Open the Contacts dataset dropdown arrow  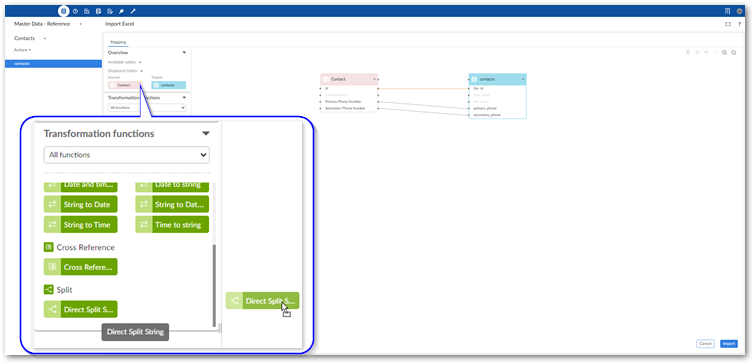point(45,38)
